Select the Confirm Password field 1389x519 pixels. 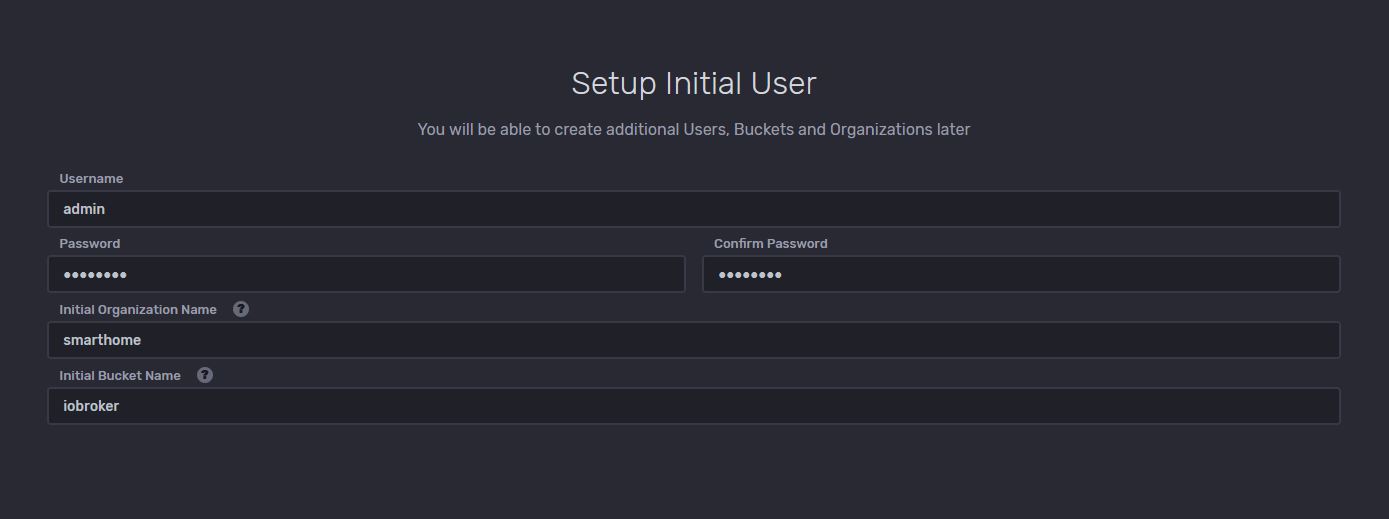coord(1020,274)
